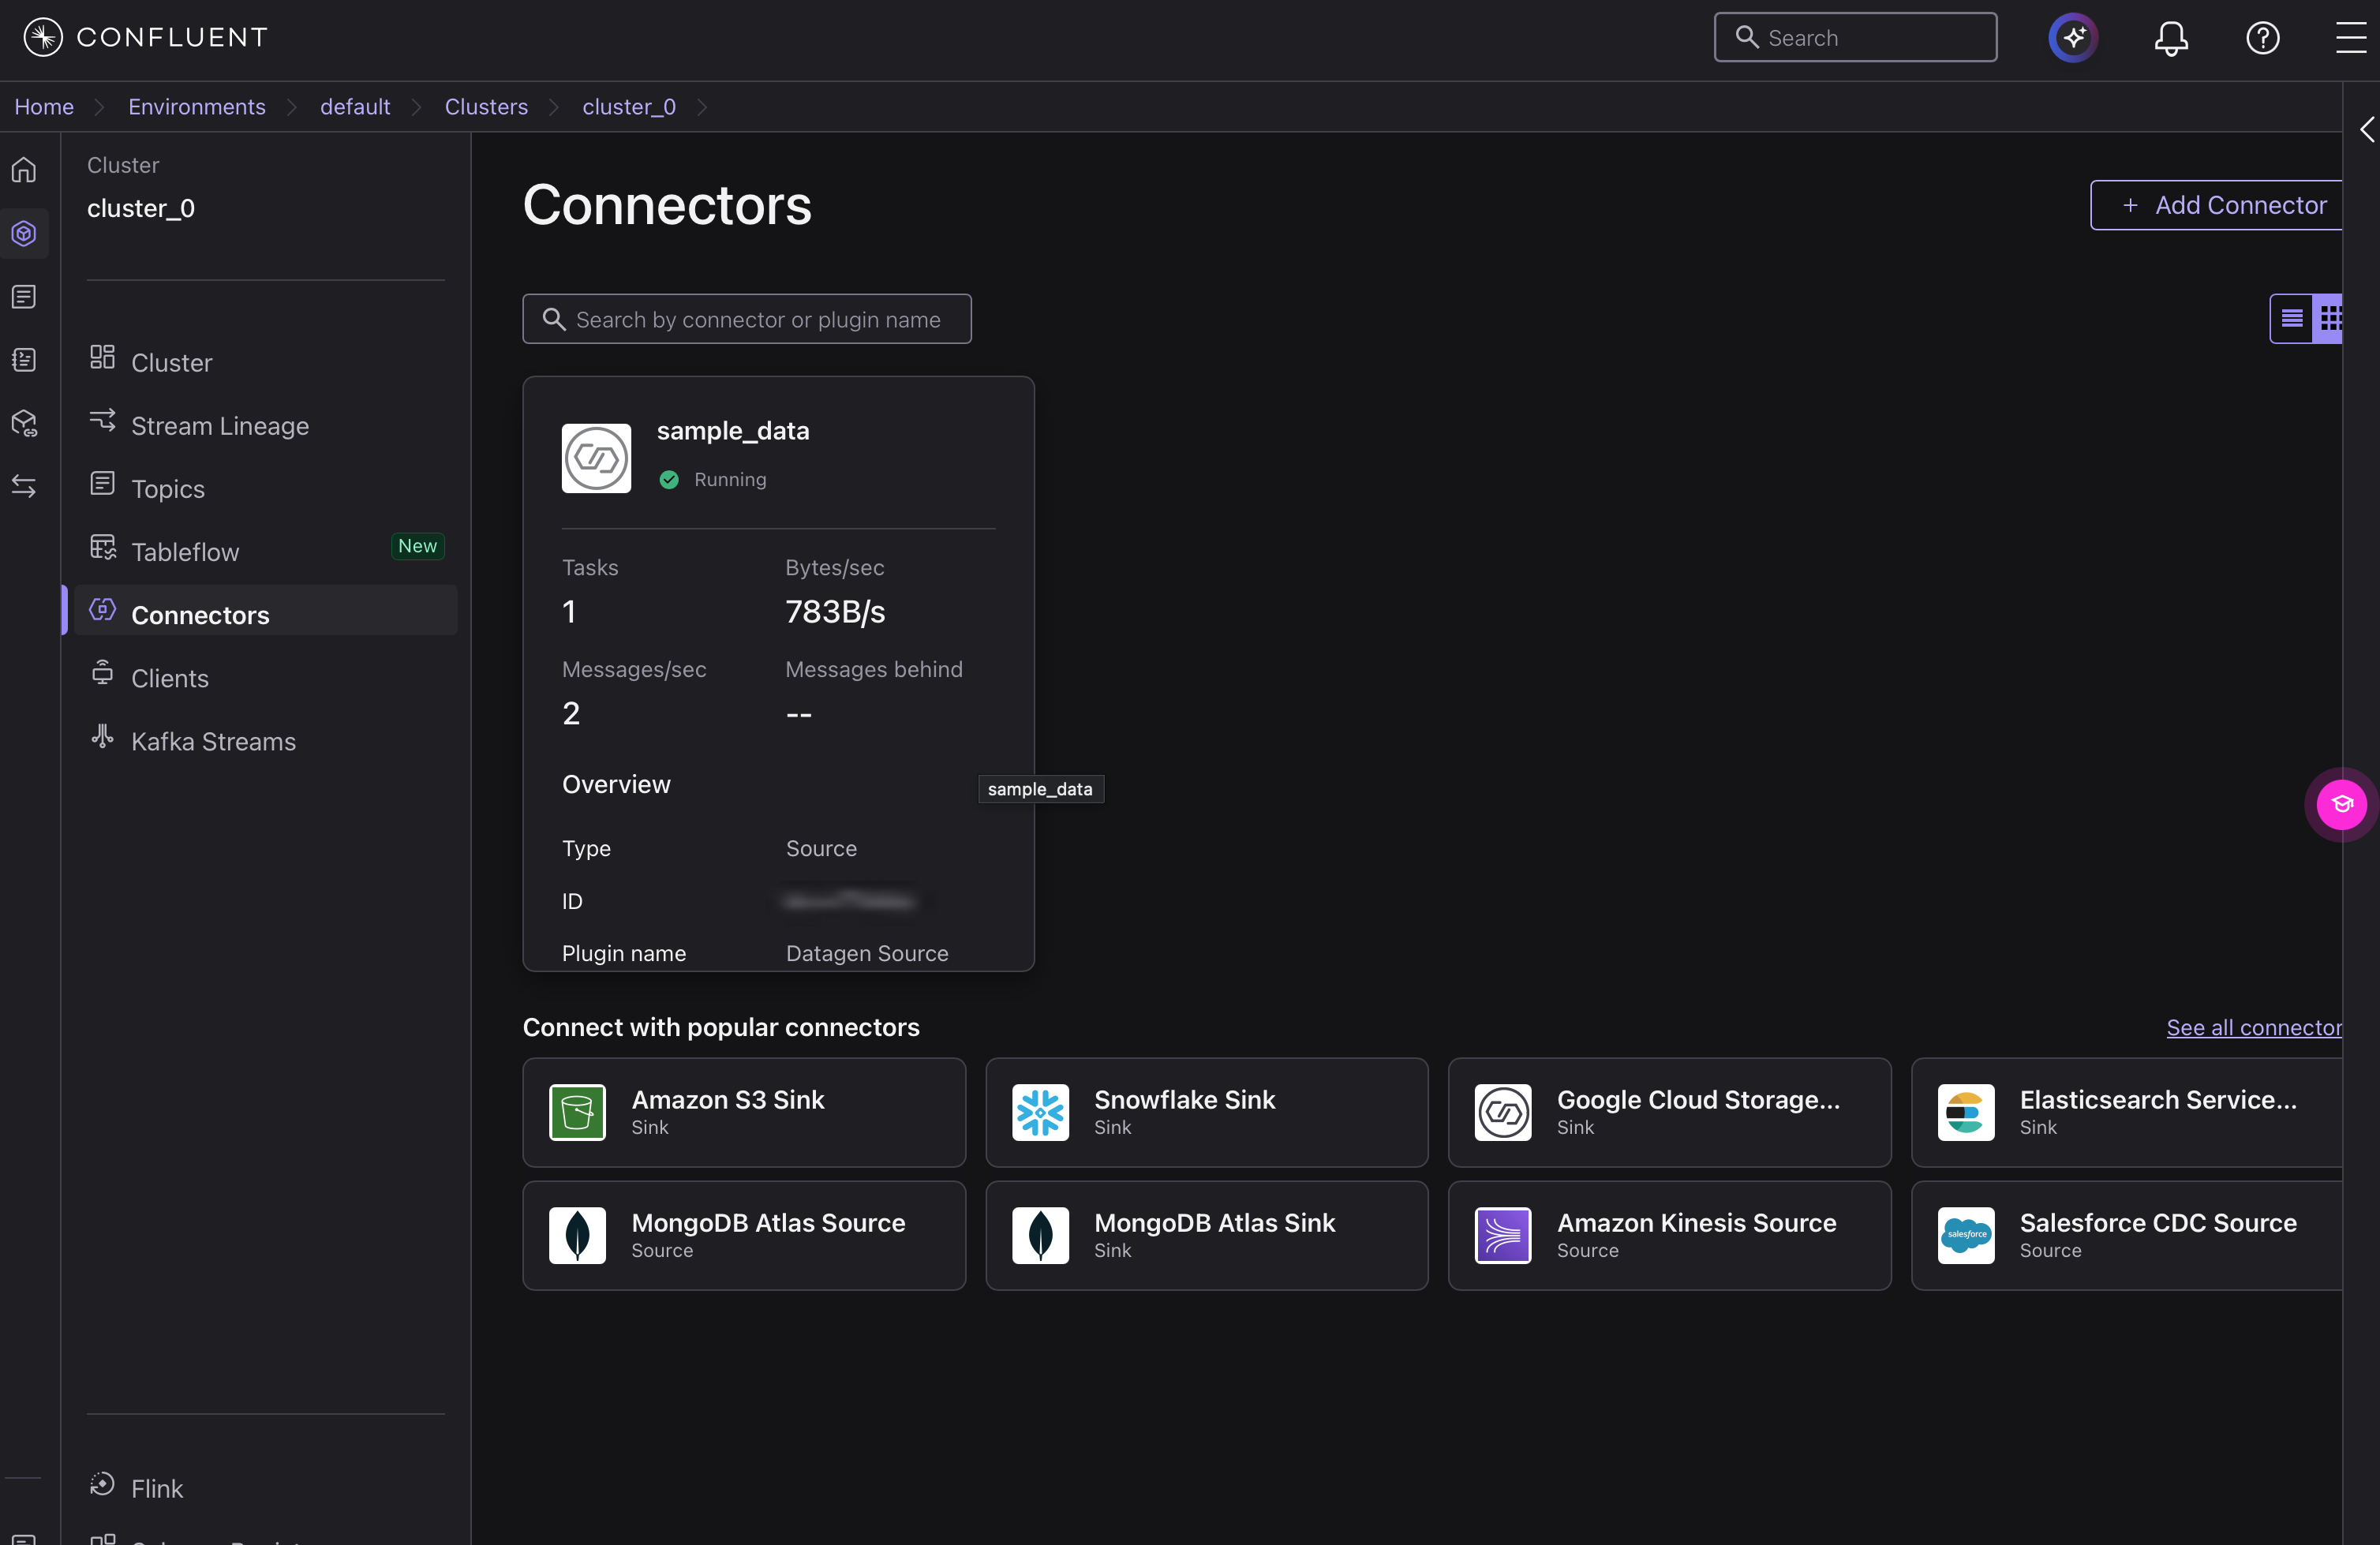Click the Google Cloud Storage icon

pos(1502,1112)
